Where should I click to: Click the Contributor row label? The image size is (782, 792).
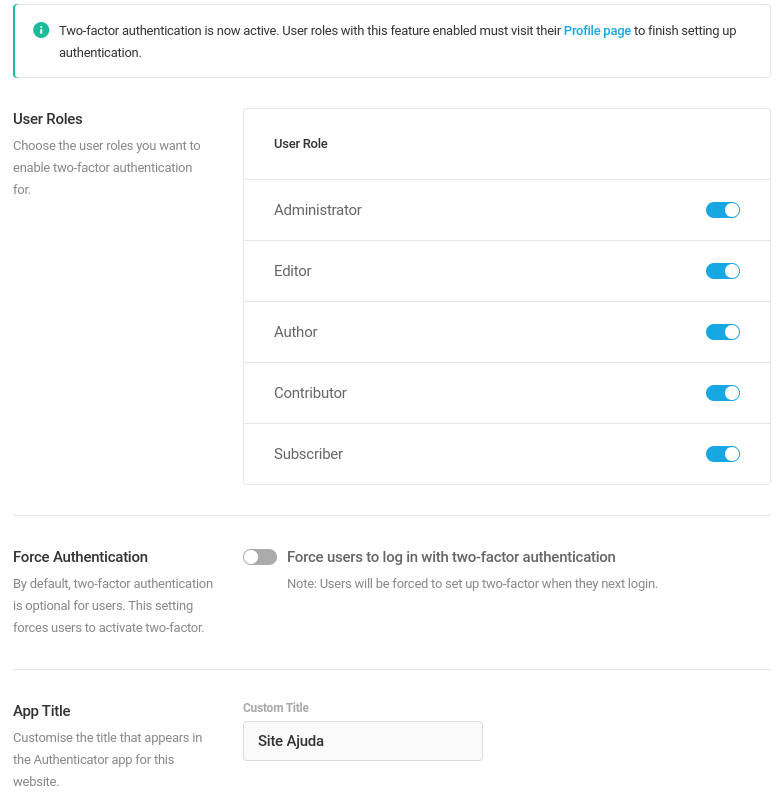point(310,393)
